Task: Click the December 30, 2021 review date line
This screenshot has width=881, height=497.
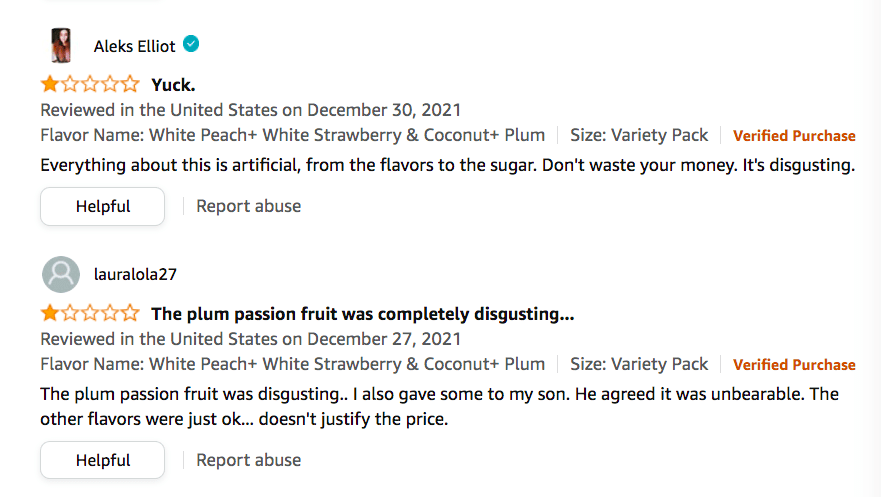Action: point(250,110)
